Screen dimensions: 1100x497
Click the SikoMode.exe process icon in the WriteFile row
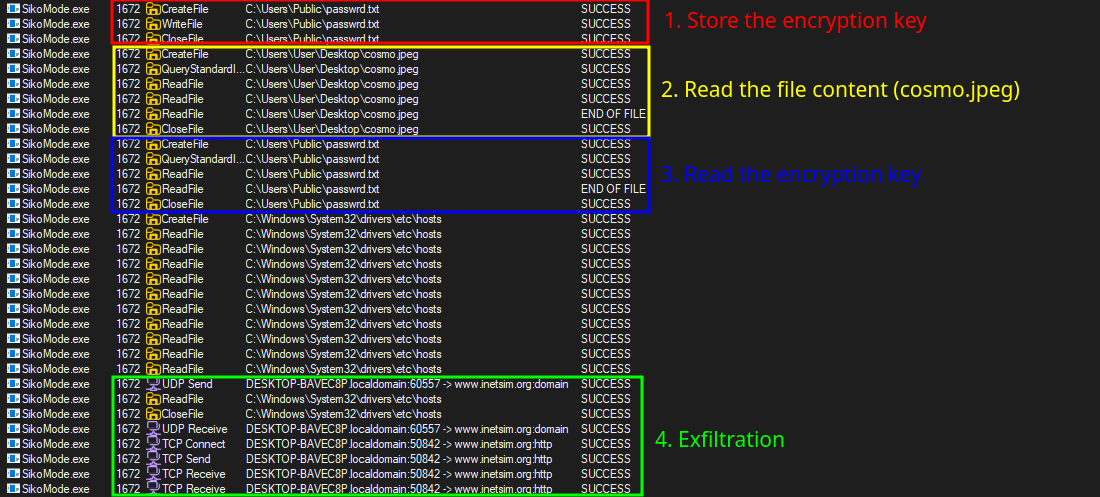[13, 24]
